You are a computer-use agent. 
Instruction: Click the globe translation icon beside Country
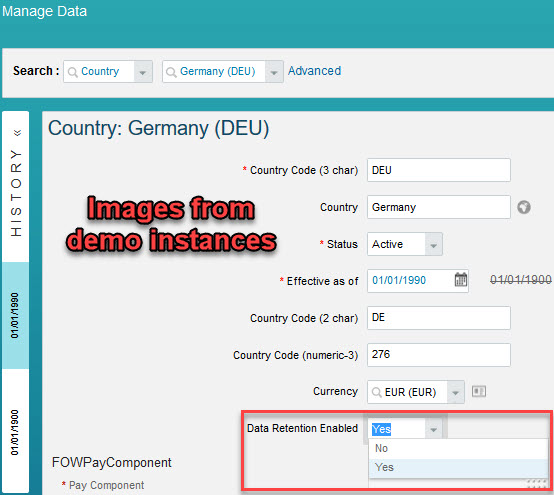pos(524,207)
